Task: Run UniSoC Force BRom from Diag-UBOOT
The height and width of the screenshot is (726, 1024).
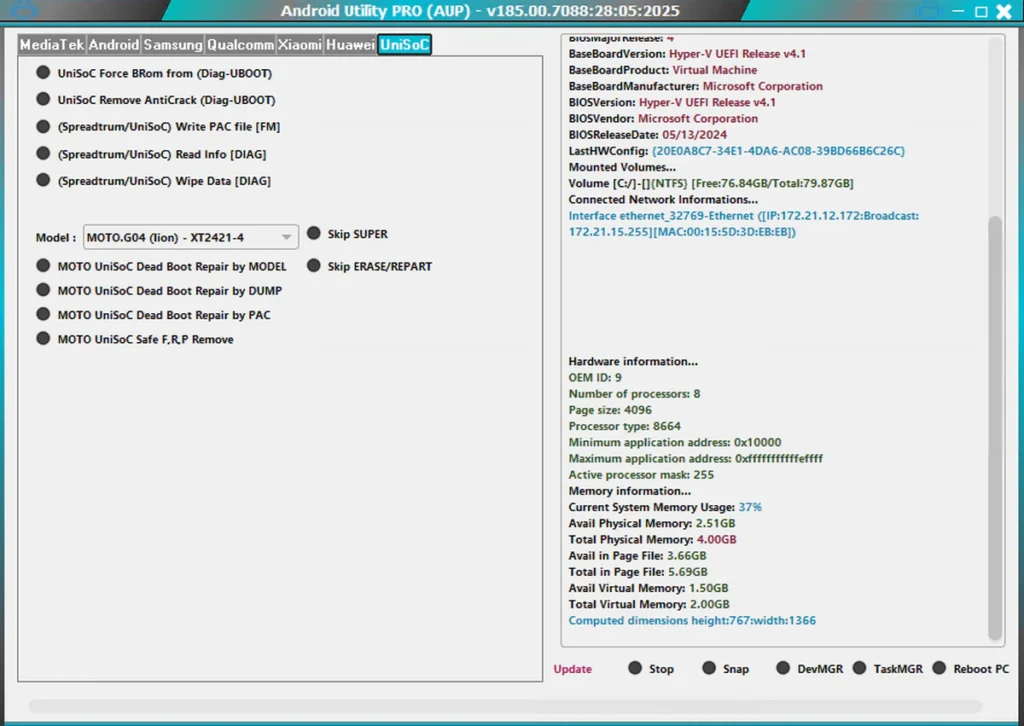Action: click(154, 73)
